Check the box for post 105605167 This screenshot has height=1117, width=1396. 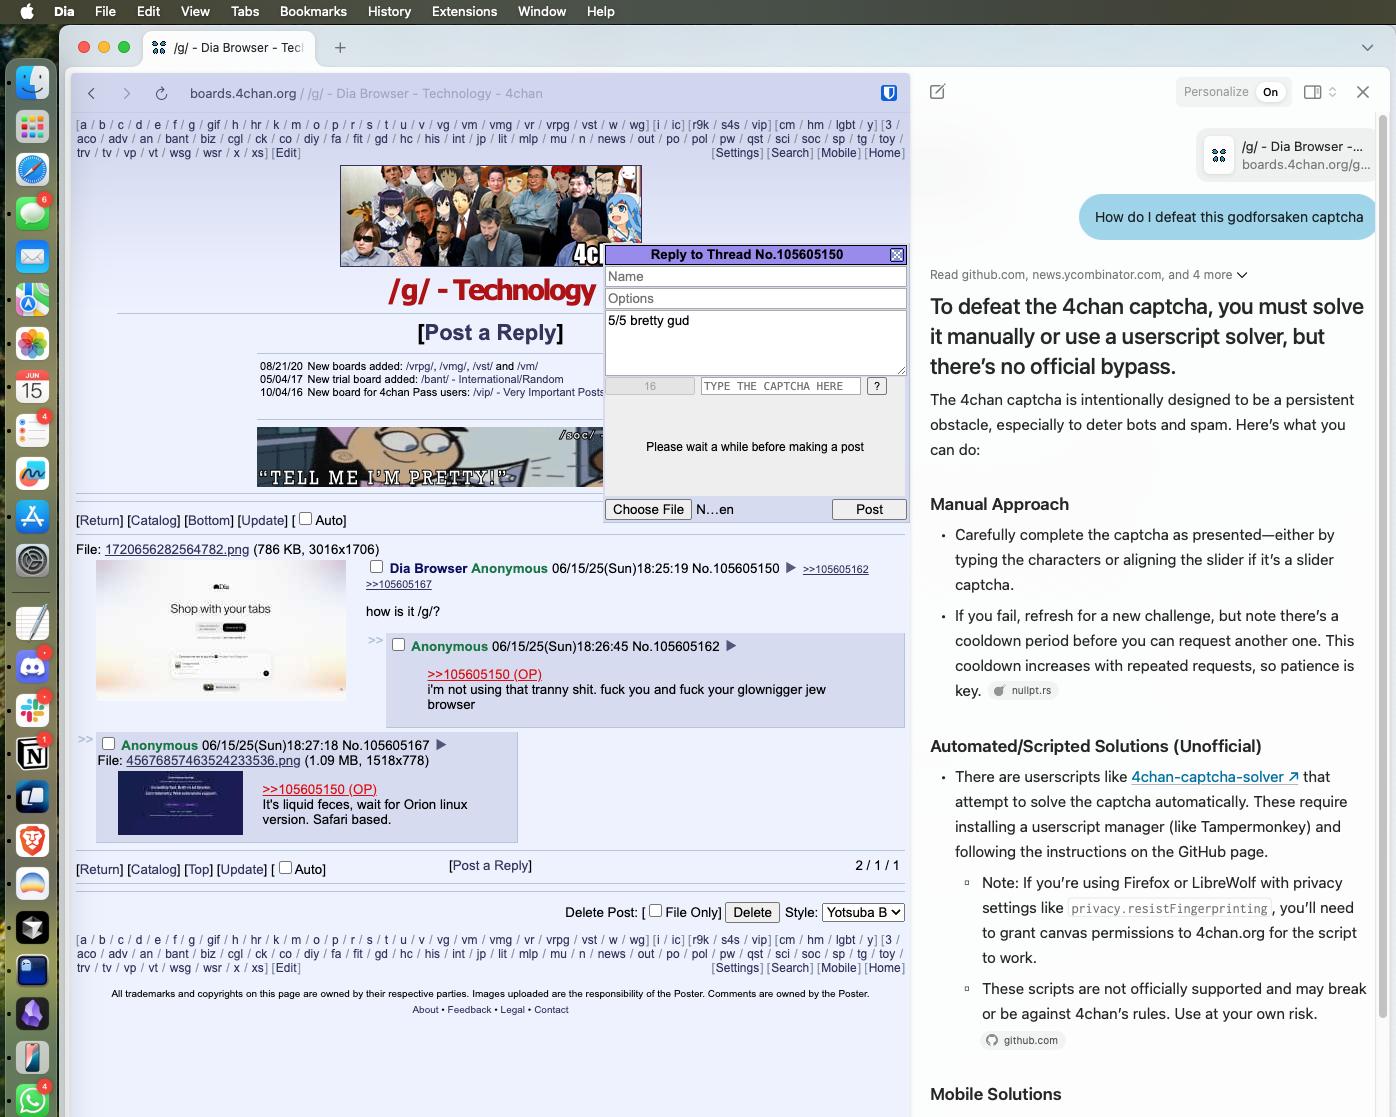tap(108, 744)
